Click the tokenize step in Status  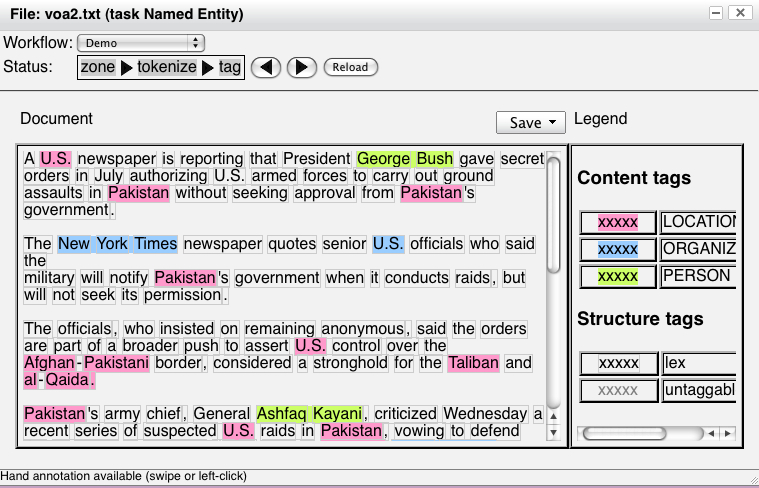(167, 67)
